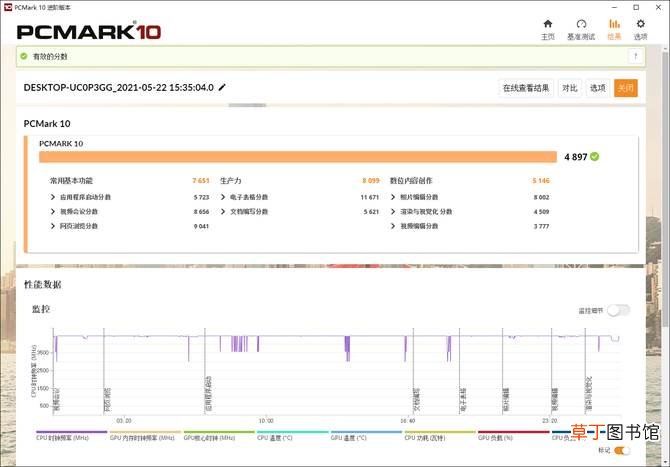Click 应用程序启动 marker line in chart
The width and height of the screenshot is (670, 467).
tap(205, 371)
